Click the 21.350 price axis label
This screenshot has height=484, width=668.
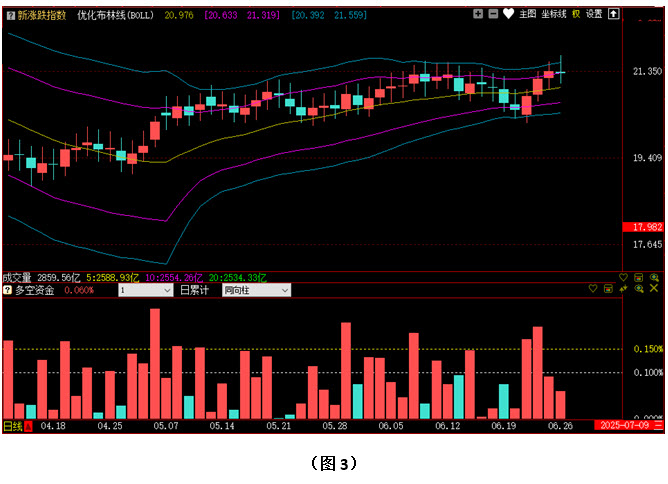pos(647,71)
